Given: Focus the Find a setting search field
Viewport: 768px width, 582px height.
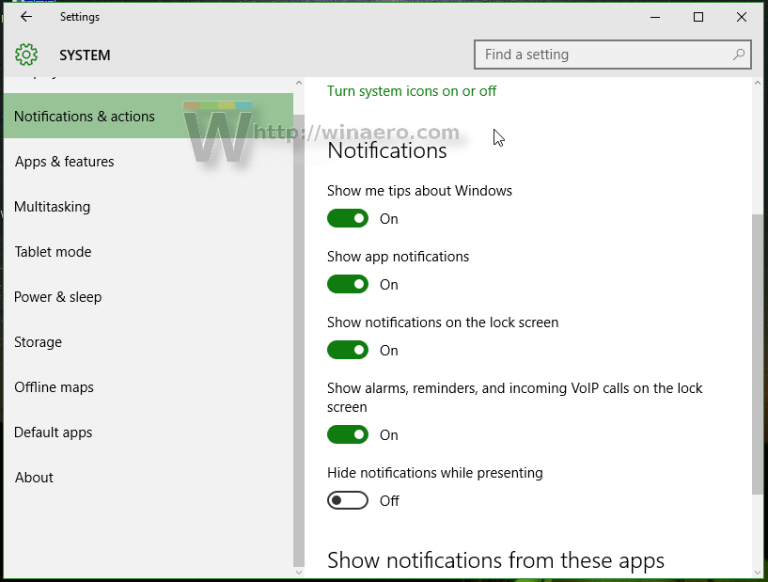Looking at the screenshot, I should coord(612,54).
